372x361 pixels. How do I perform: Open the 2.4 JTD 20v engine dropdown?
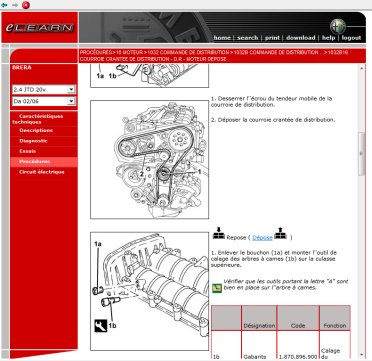[44, 89]
